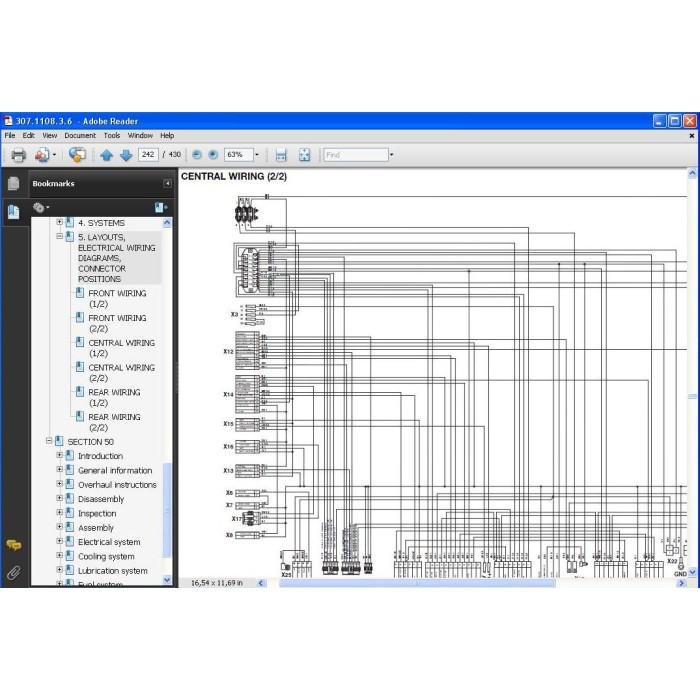Expand the Lubrication system bookmark
700x700 pixels.
pyautogui.click(x=59, y=569)
